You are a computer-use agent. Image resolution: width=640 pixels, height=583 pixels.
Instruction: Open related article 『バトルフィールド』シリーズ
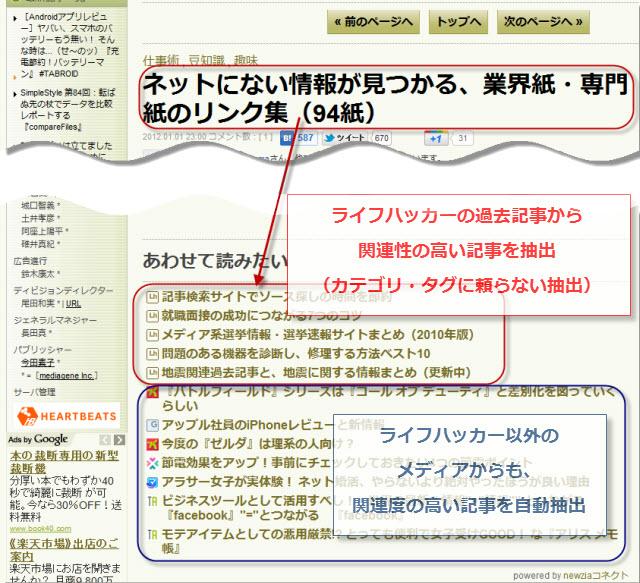coord(389,398)
